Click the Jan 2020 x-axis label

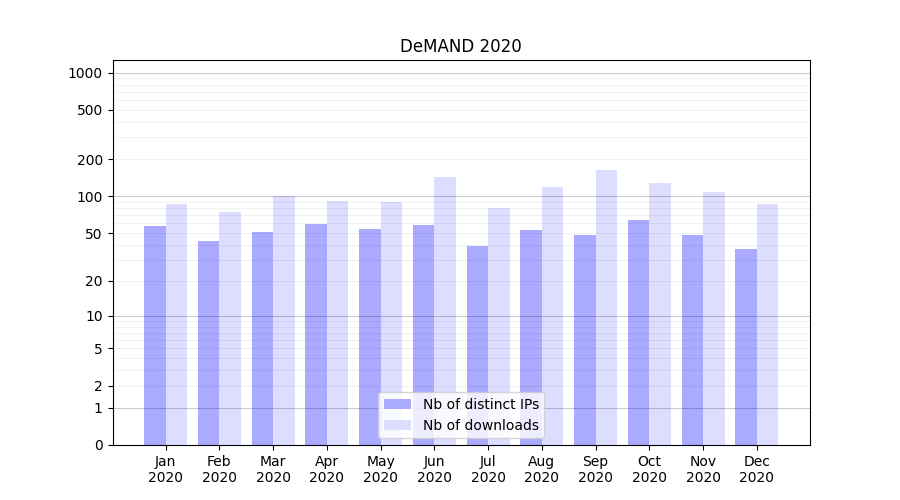coord(166,469)
